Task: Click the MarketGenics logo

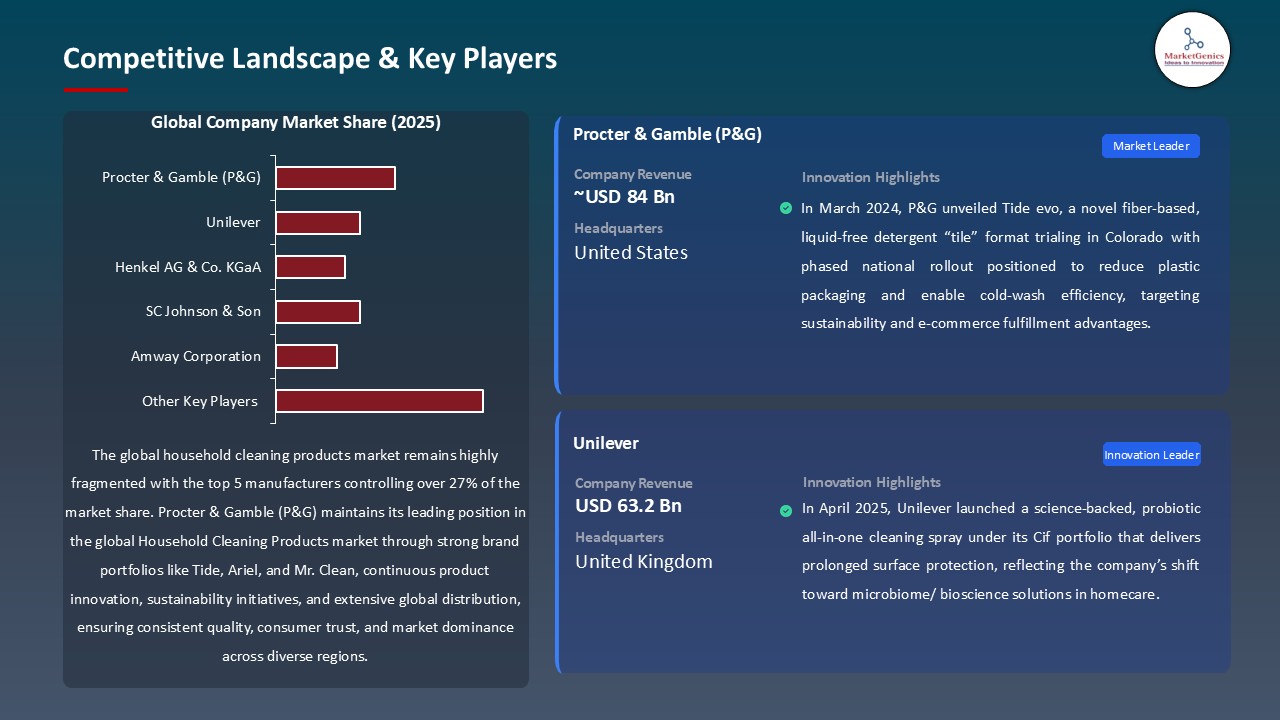Action: pyautogui.click(x=1192, y=50)
